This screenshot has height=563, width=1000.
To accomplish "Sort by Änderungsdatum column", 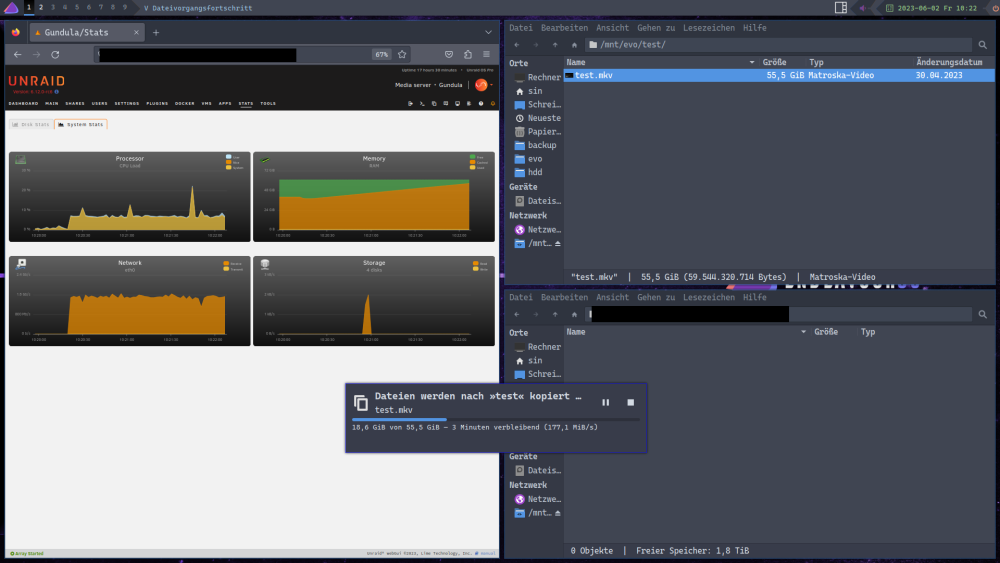I will pos(949,62).
